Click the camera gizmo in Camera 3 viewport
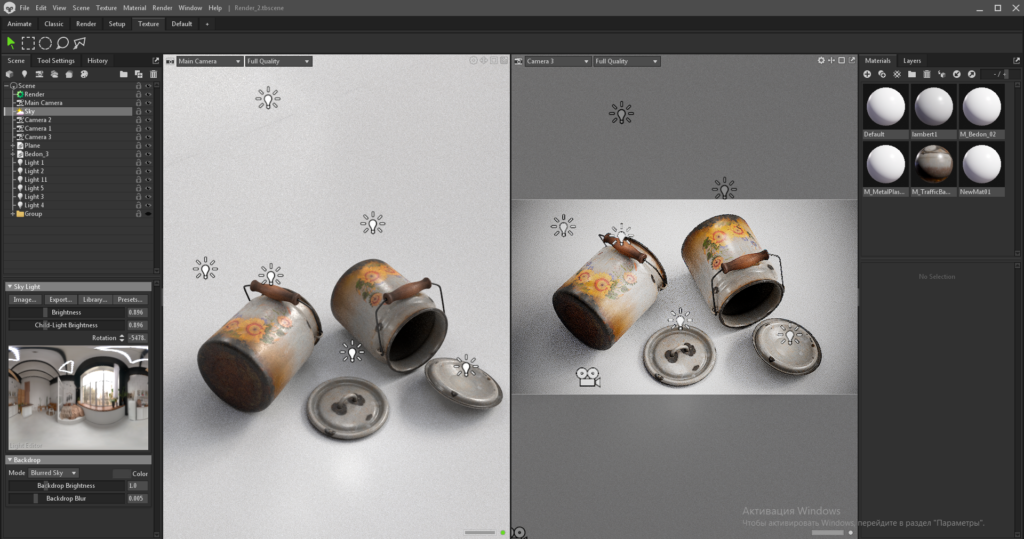1024x539 pixels. (x=588, y=377)
